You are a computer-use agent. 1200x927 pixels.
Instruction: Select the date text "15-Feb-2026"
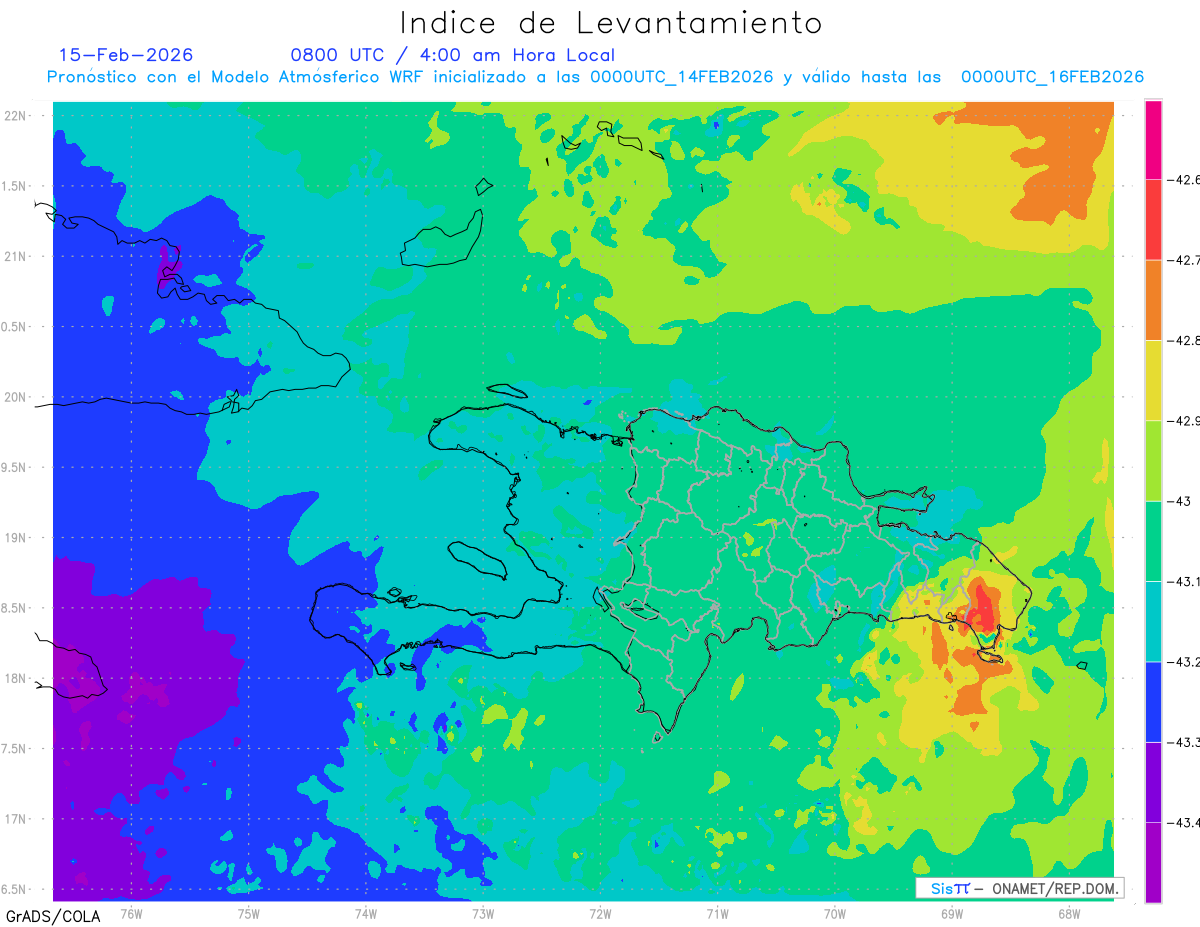click(x=126, y=55)
